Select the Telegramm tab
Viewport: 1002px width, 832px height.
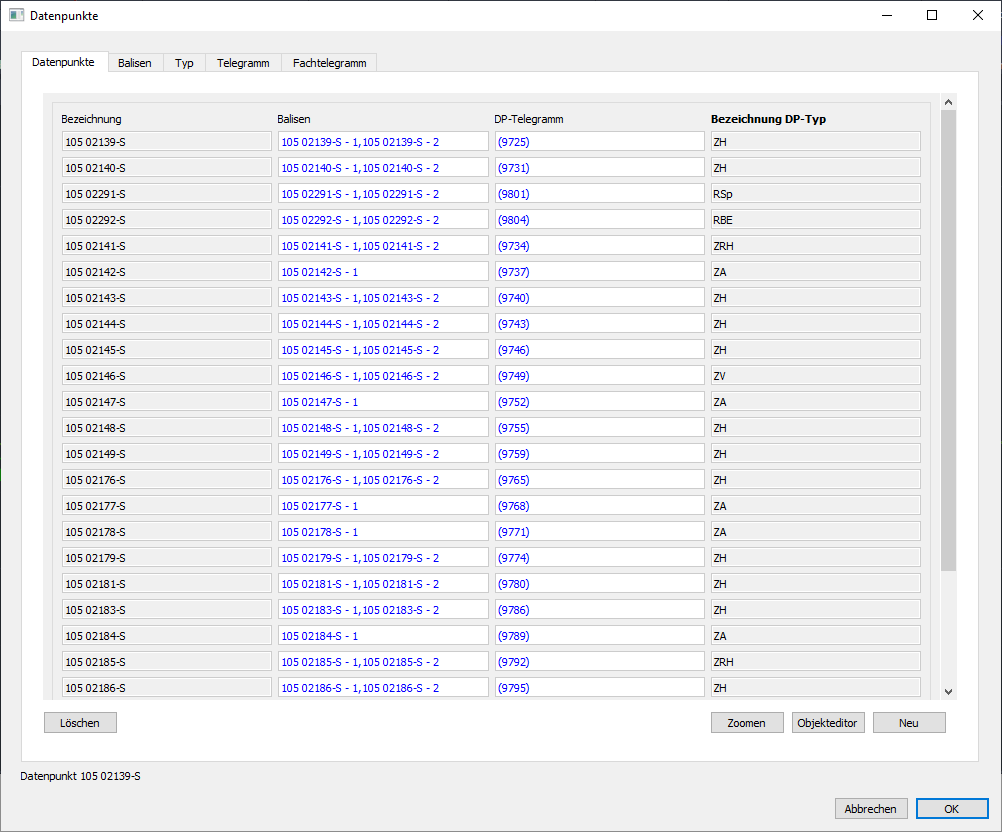pyautogui.click(x=243, y=63)
